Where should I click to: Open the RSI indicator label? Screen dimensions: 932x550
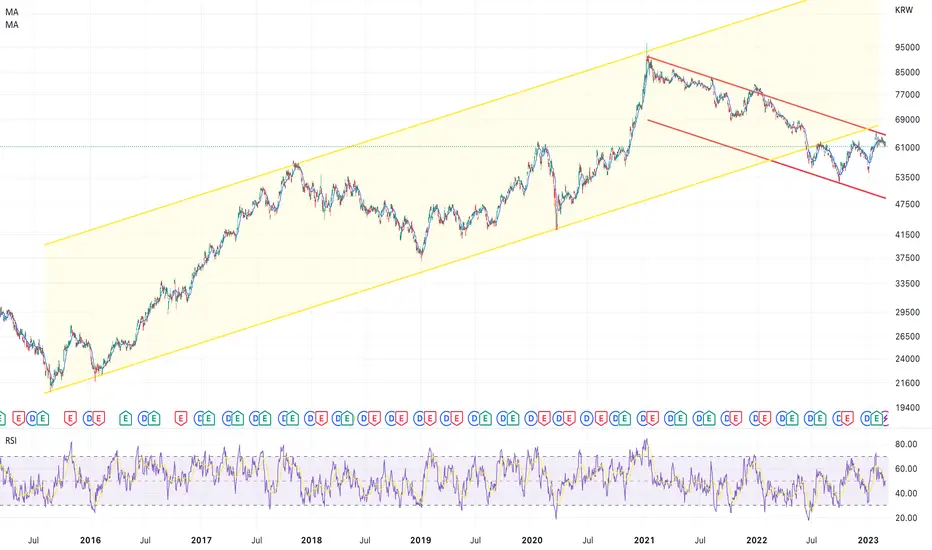pos(11,441)
